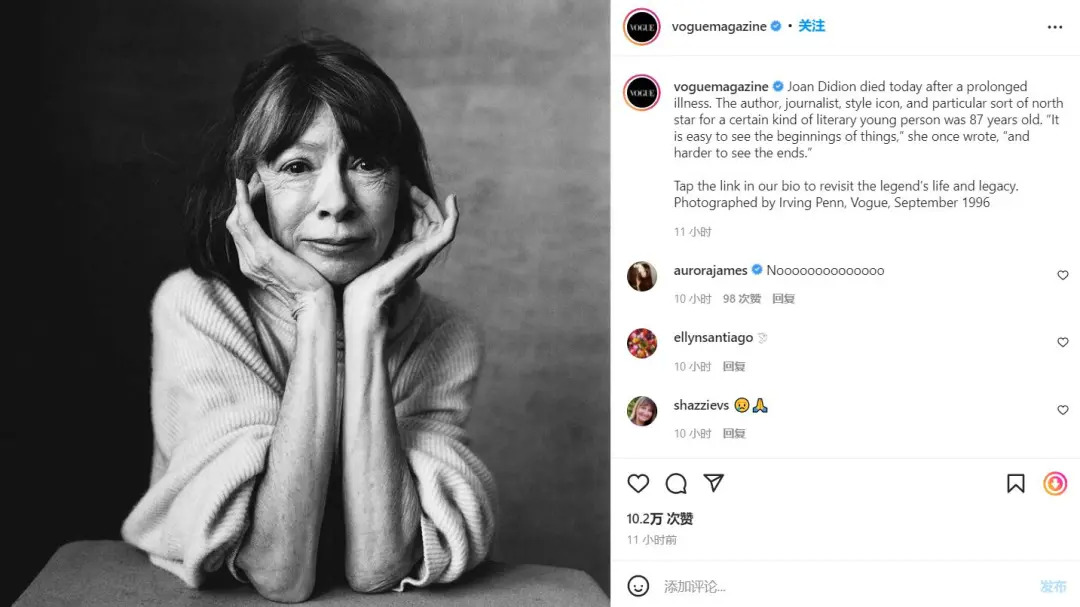Click the Joan Didion black-and-white photo
The image size is (1080, 607).
[305, 303]
